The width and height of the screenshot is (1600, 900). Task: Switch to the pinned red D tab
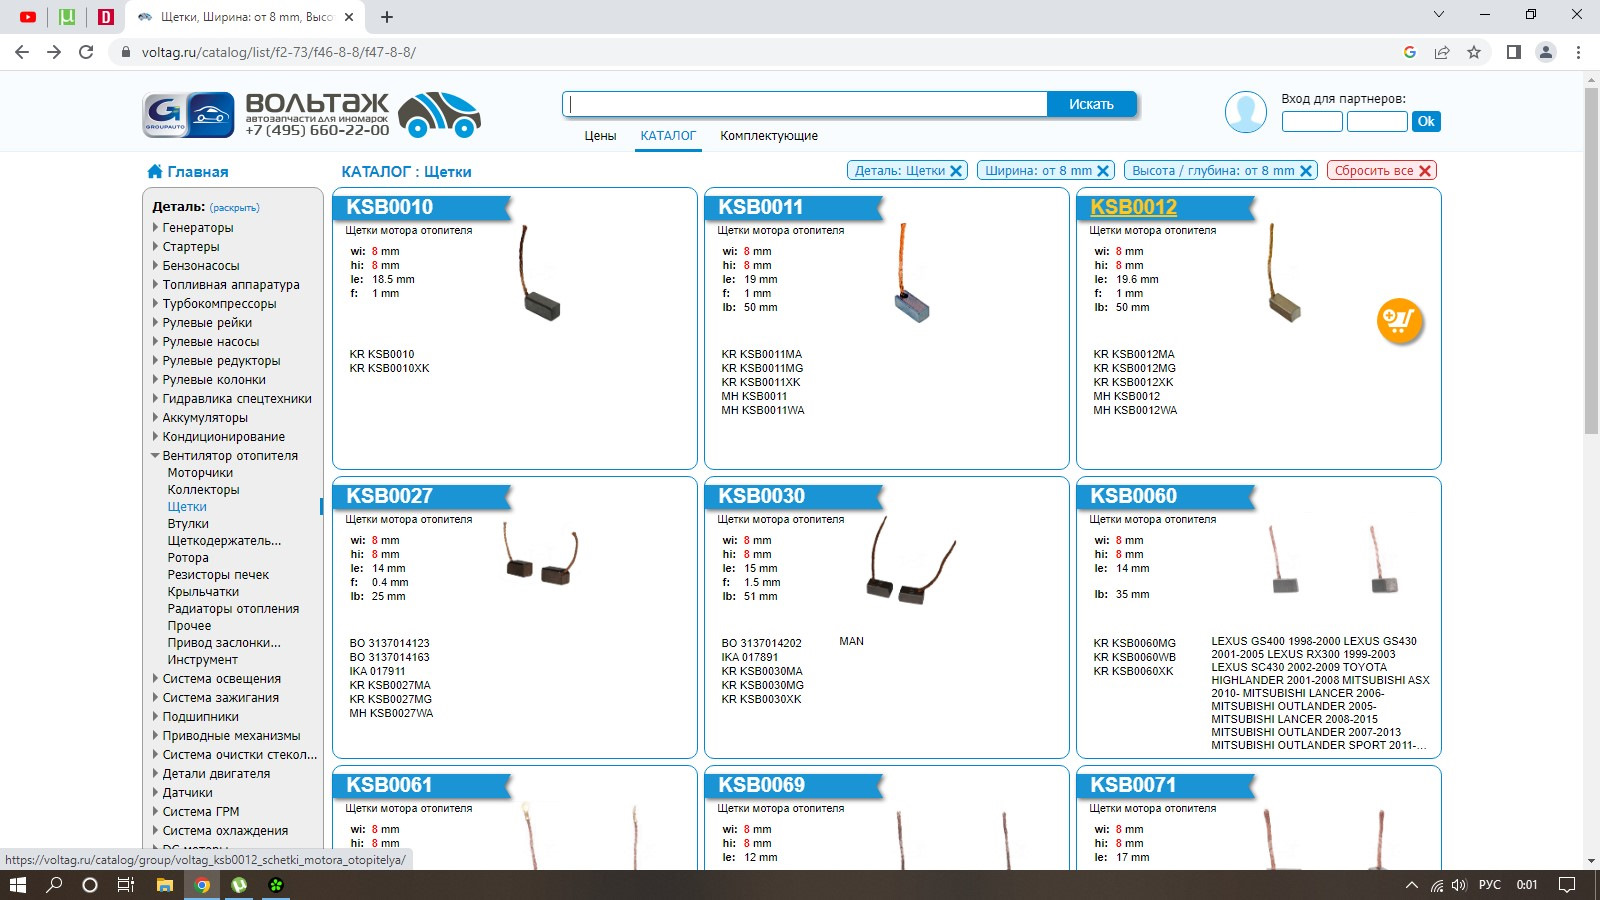[x=106, y=17]
